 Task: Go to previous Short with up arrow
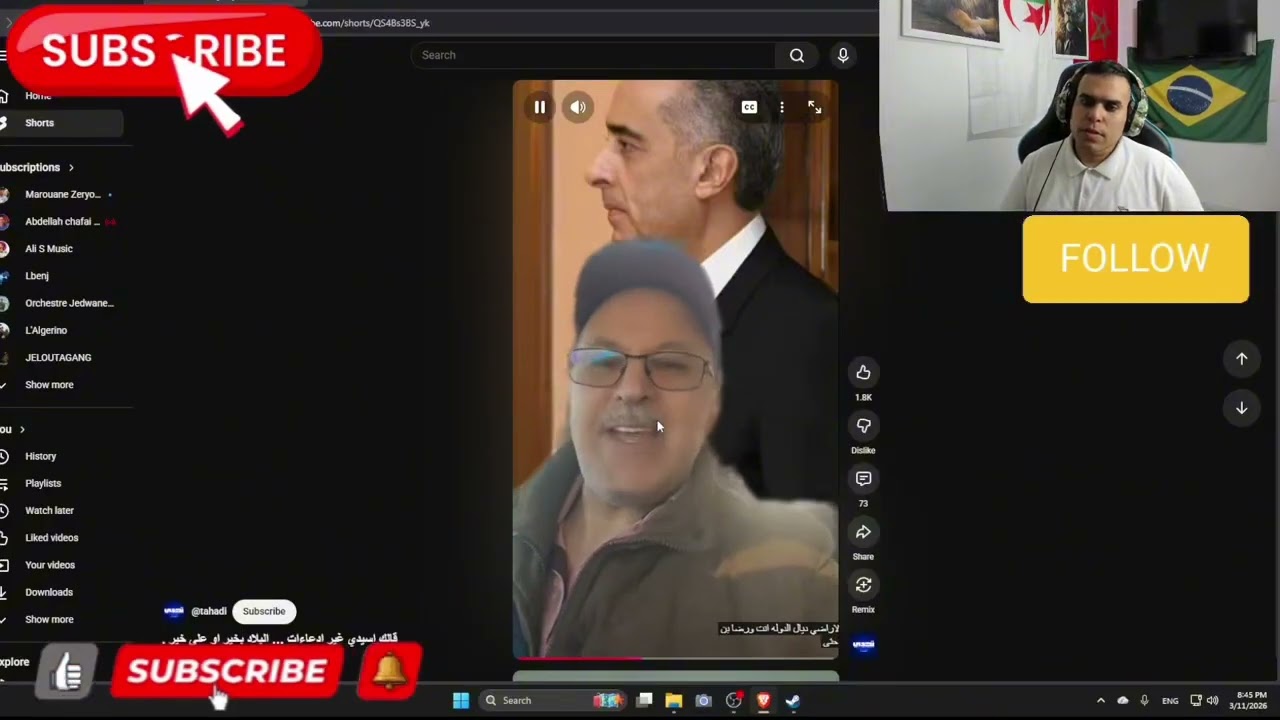point(1241,359)
